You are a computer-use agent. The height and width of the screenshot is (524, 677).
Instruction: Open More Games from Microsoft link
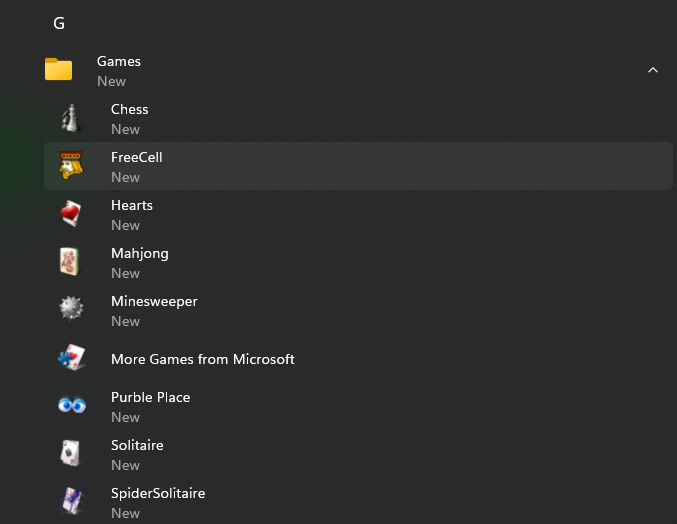[203, 359]
